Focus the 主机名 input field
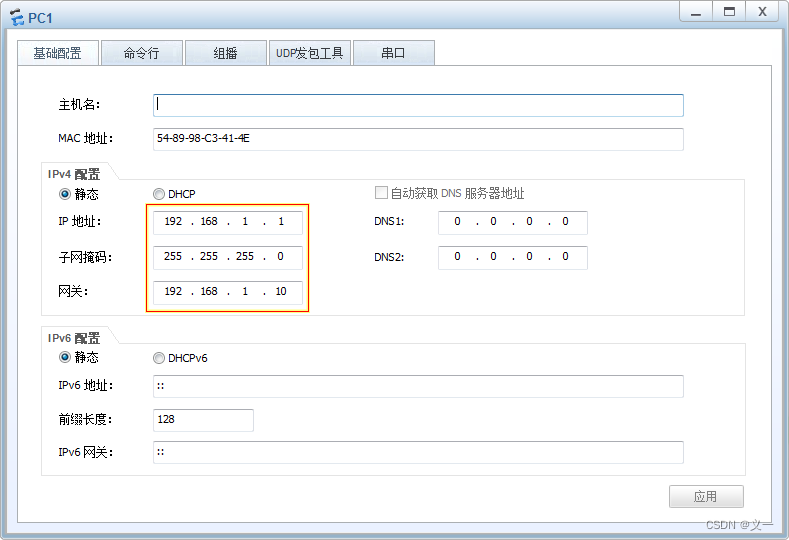The width and height of the screenshot is (789, 540). point(418,105)
